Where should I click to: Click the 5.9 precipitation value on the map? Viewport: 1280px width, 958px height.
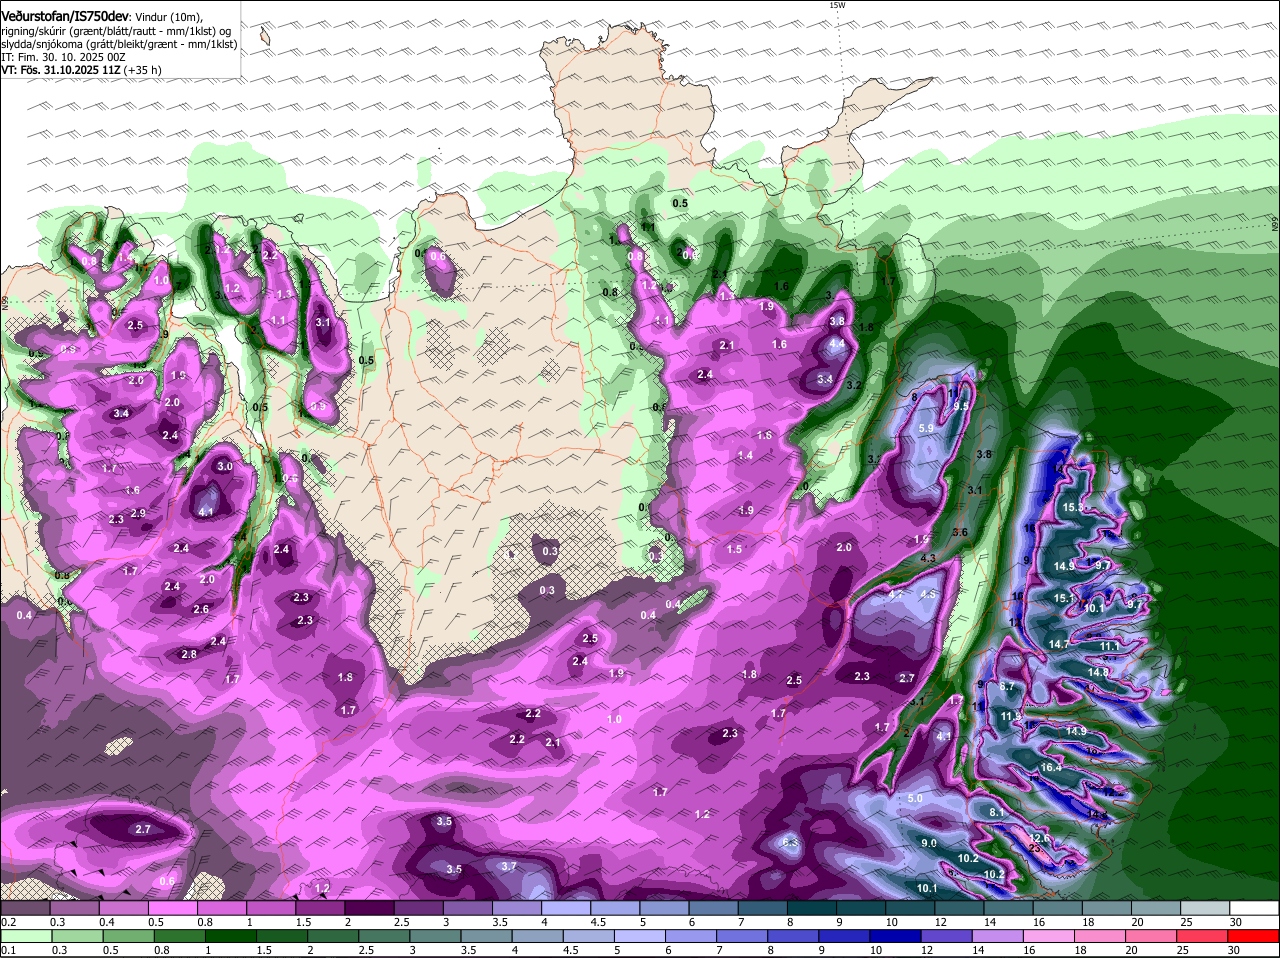(925, 428)
